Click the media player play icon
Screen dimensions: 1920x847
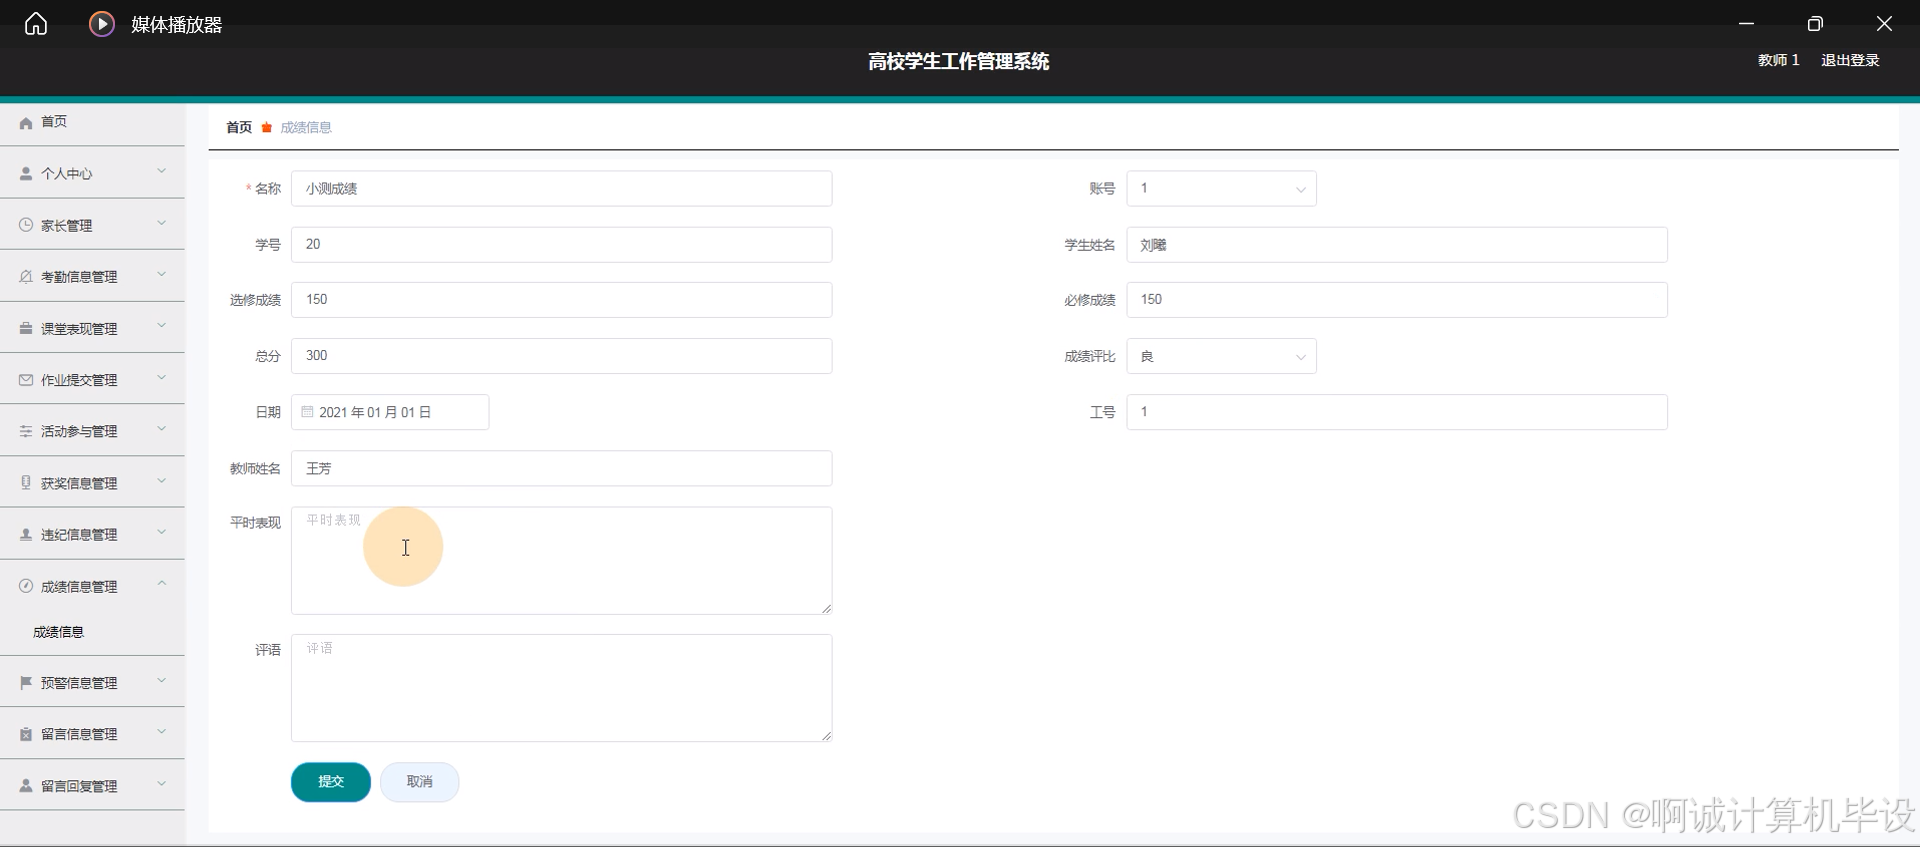click(102, 24)
